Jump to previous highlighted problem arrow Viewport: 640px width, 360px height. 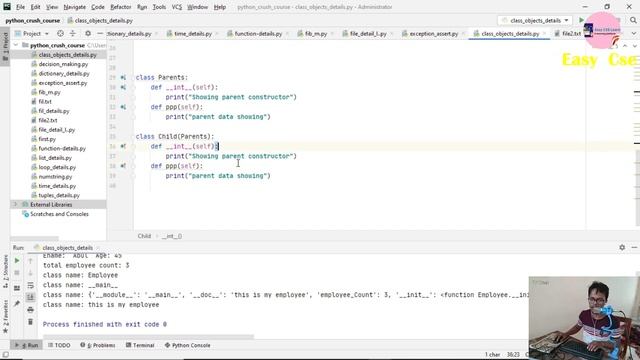coord(625,46)
